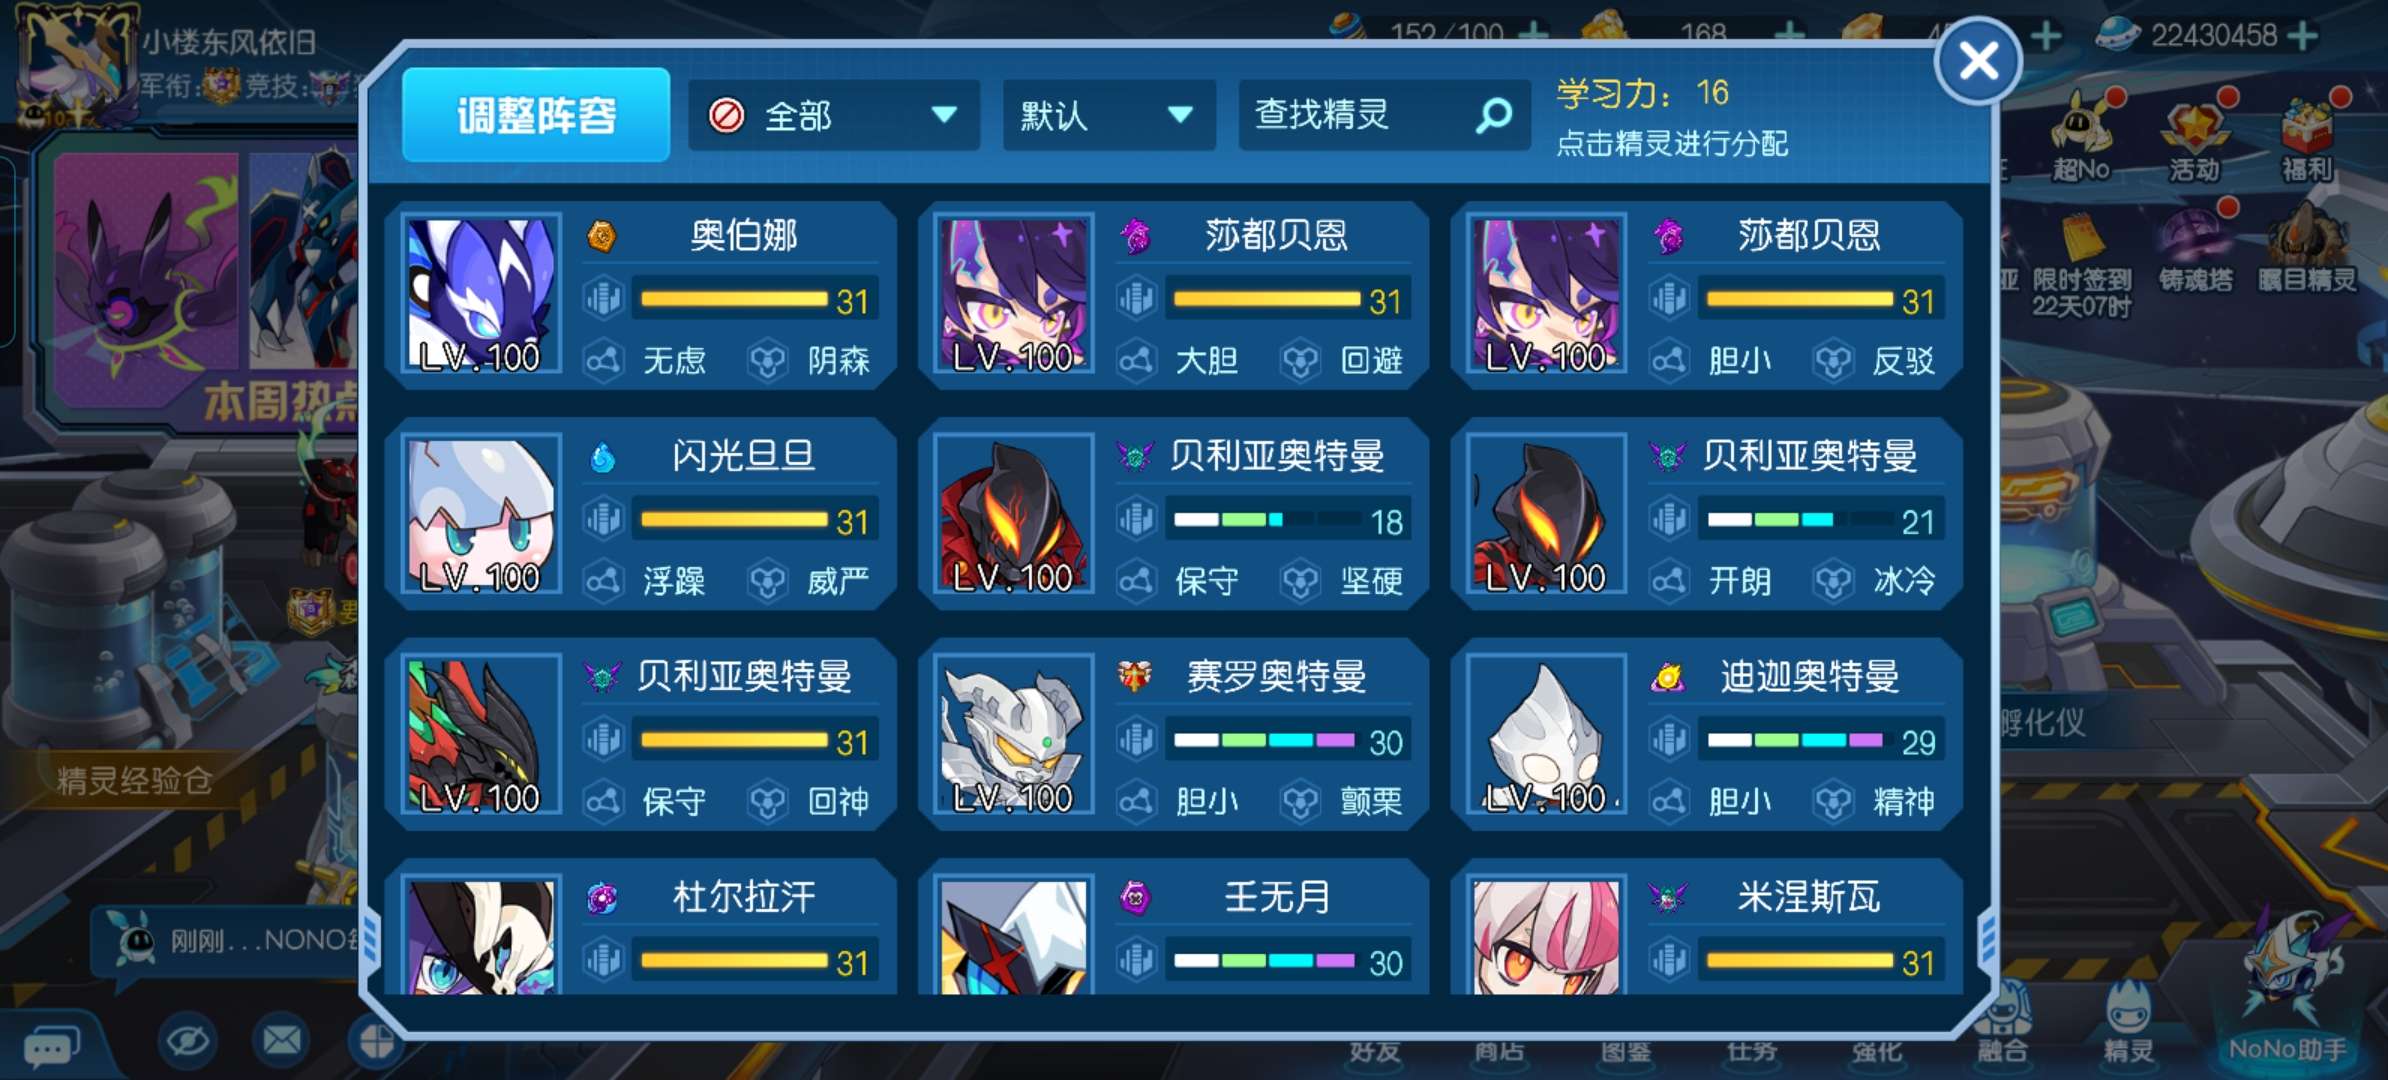Select the 闪光旦旦 spirit card
Viewport: 2388px width, 1080px height.
point(641,515)
